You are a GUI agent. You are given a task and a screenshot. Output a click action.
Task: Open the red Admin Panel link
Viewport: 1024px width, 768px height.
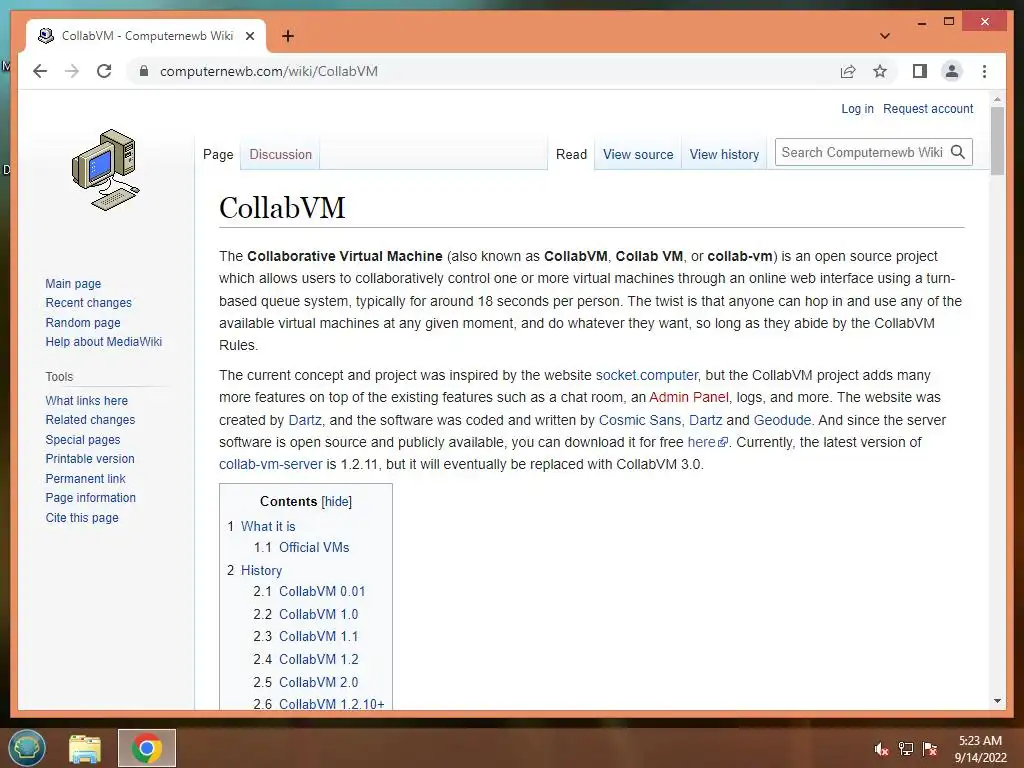tap(688, 397)
